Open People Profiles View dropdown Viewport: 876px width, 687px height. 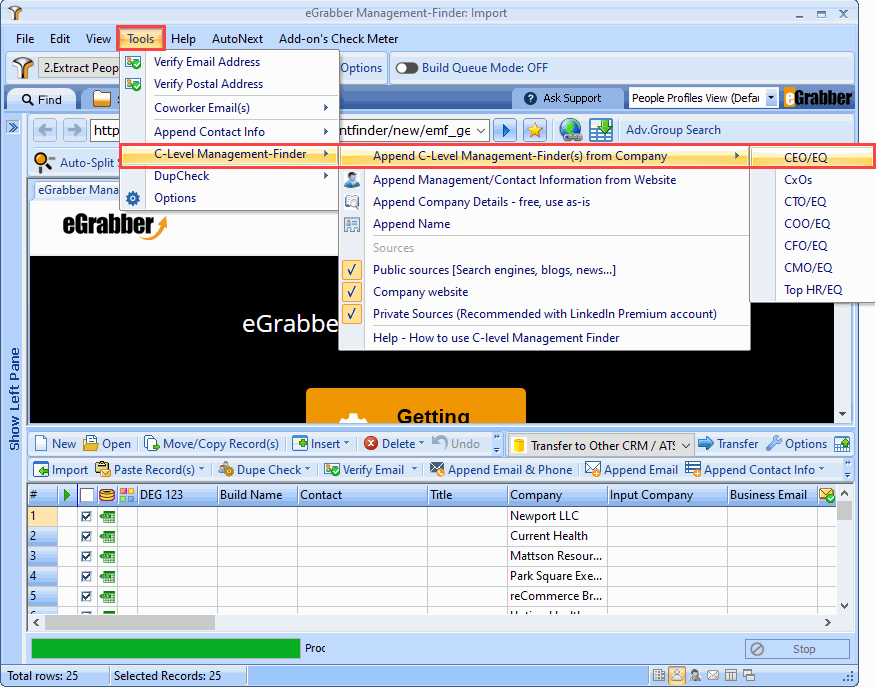tap(771, 98)
